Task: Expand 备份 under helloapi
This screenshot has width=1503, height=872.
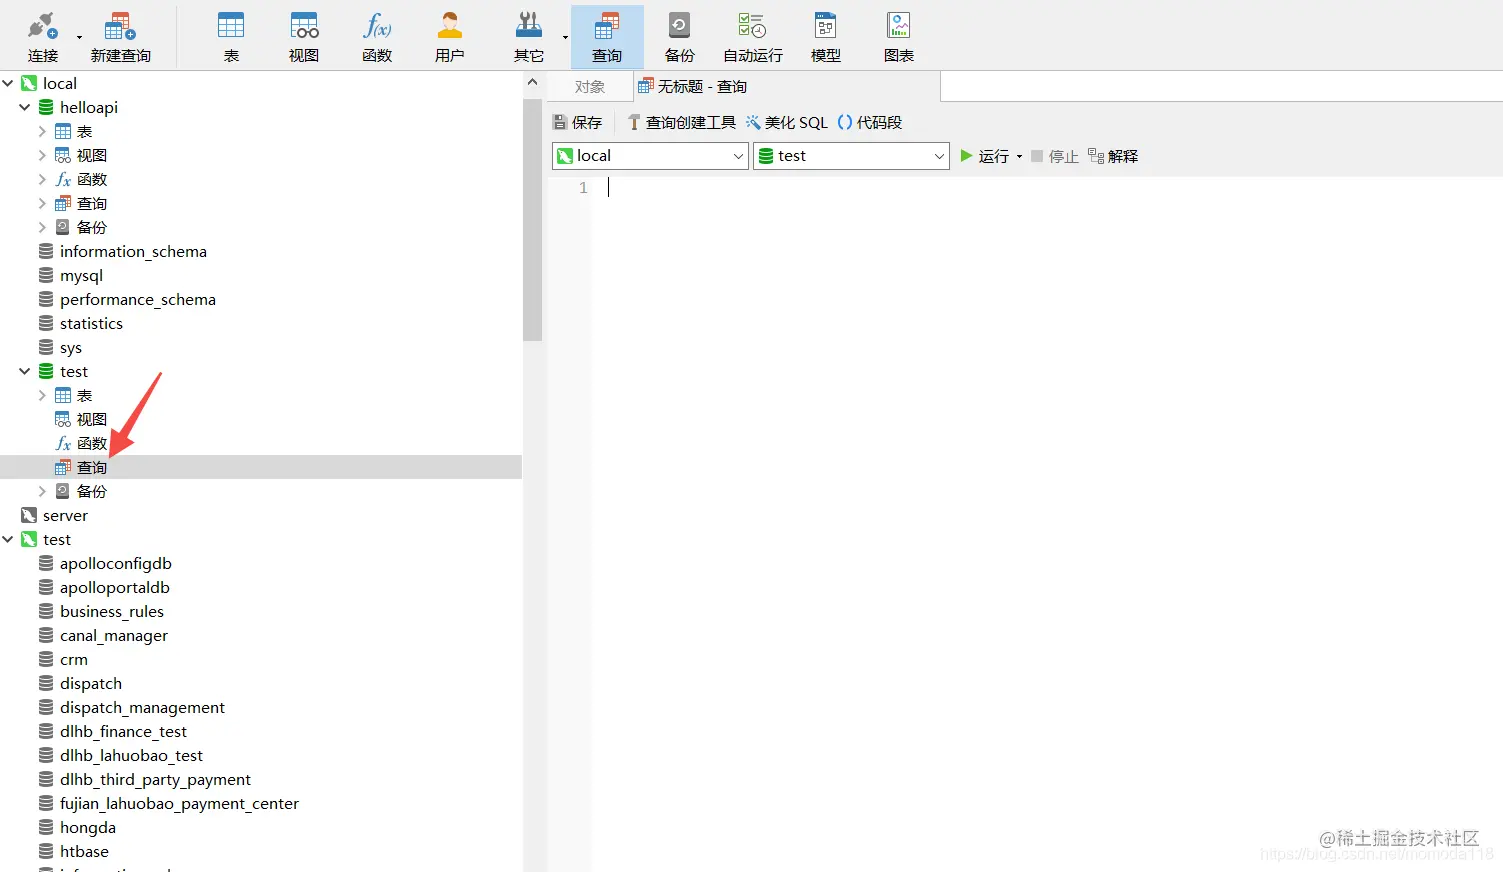Action: pyautogui.click(x=42, y=227)
